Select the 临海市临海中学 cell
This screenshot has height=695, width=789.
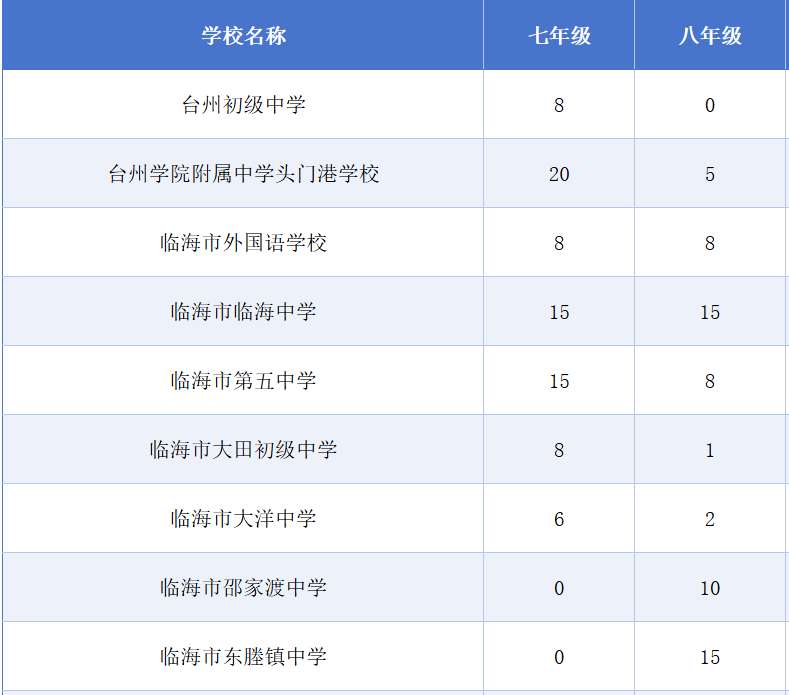243,312
